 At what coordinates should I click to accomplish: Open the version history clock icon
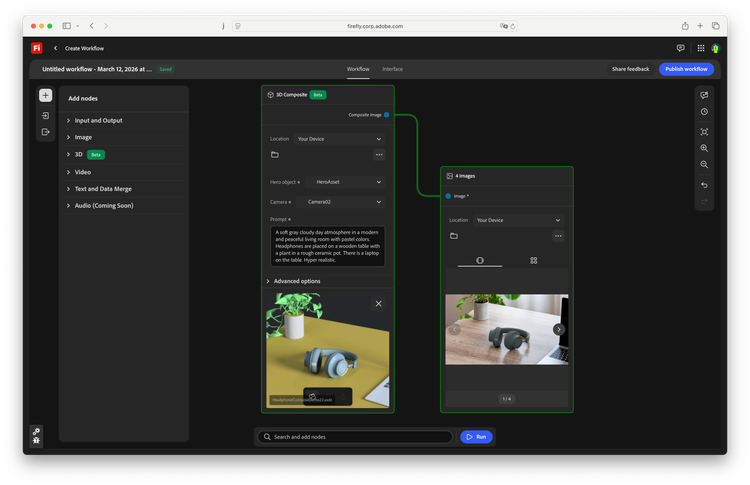click(704, 112)
